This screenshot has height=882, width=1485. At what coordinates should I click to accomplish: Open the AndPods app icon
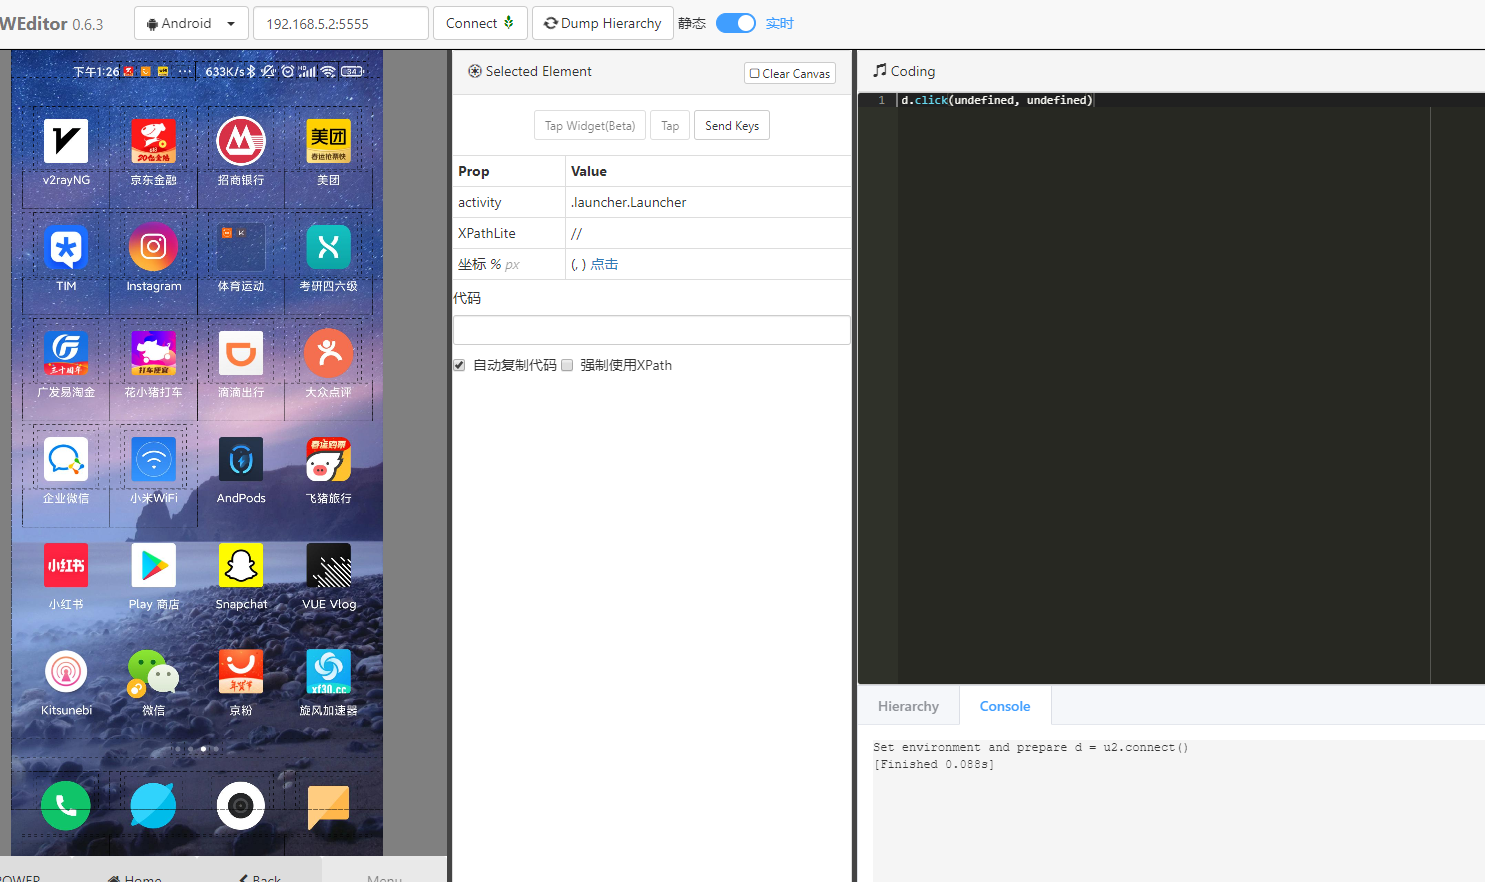241,459
